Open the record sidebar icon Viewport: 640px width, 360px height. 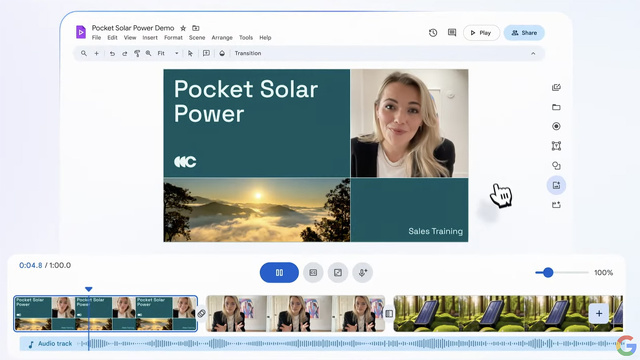tap(556, 126)
